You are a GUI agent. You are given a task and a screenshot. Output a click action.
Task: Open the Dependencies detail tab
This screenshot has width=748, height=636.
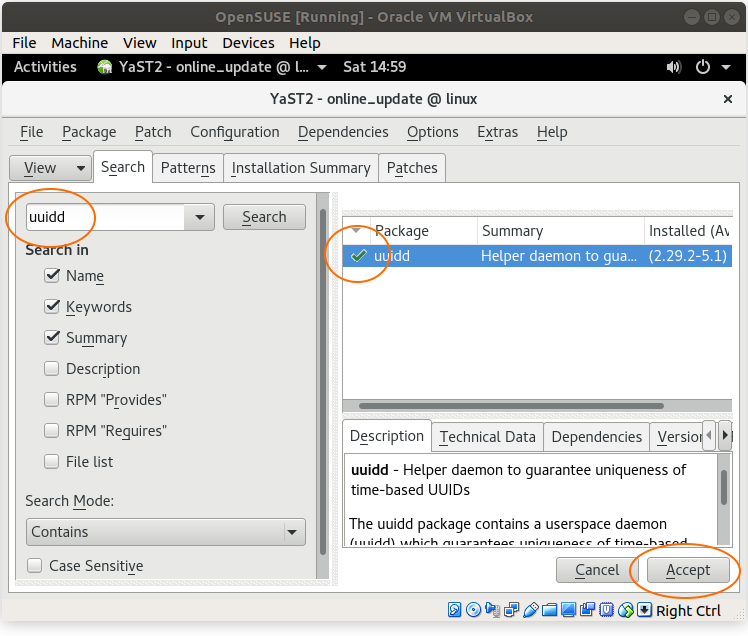tap(596, 437)
